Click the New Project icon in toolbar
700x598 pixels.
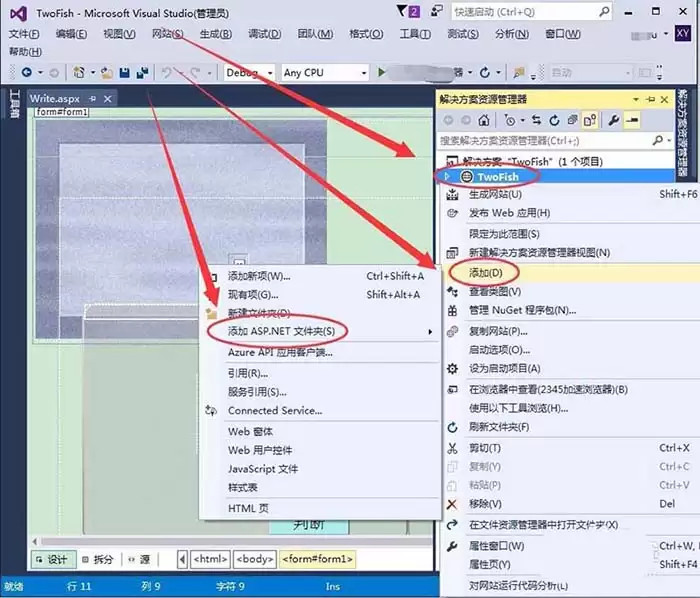[79, 72]
